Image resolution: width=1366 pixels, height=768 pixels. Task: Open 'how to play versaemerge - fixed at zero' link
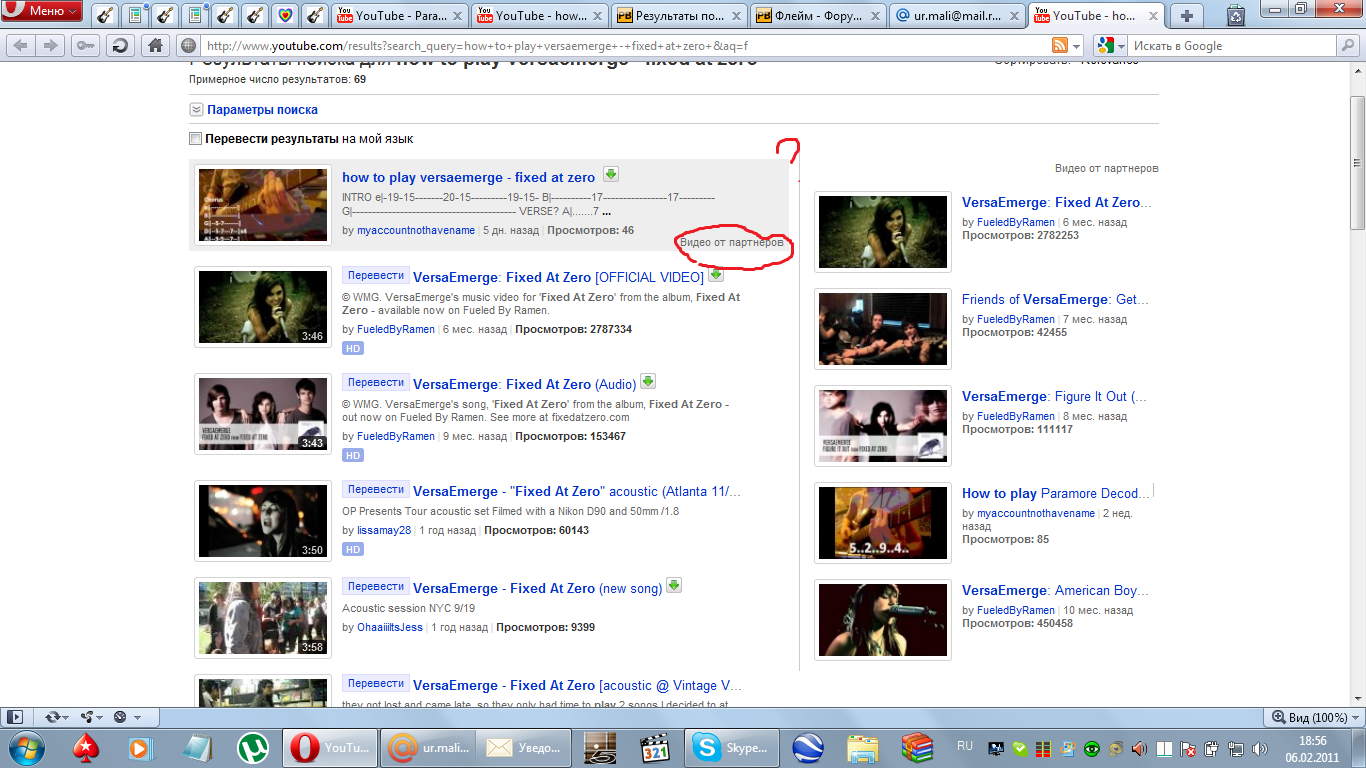(468, 178)
